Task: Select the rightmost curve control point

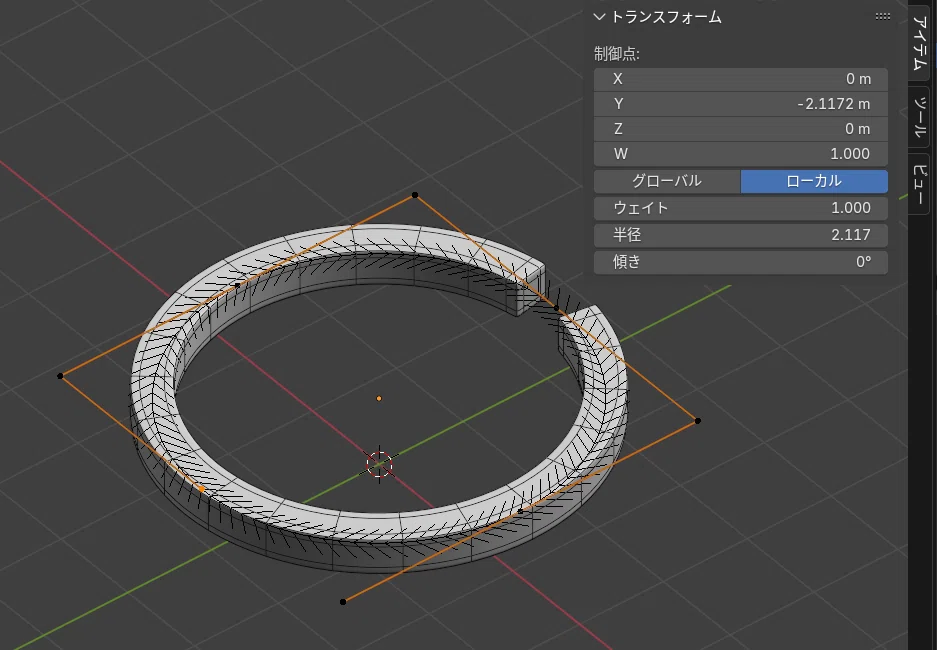Action: (x=697, y=421)
